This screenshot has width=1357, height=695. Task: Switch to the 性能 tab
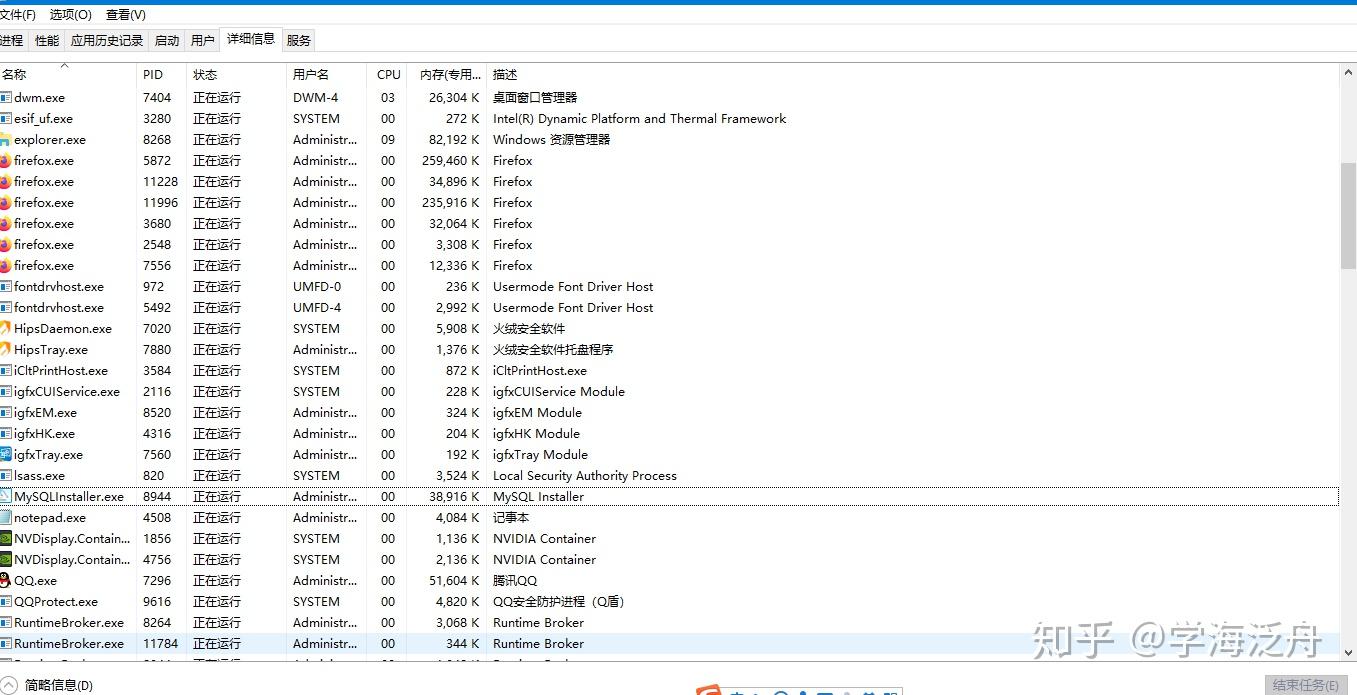click(47, 40)
